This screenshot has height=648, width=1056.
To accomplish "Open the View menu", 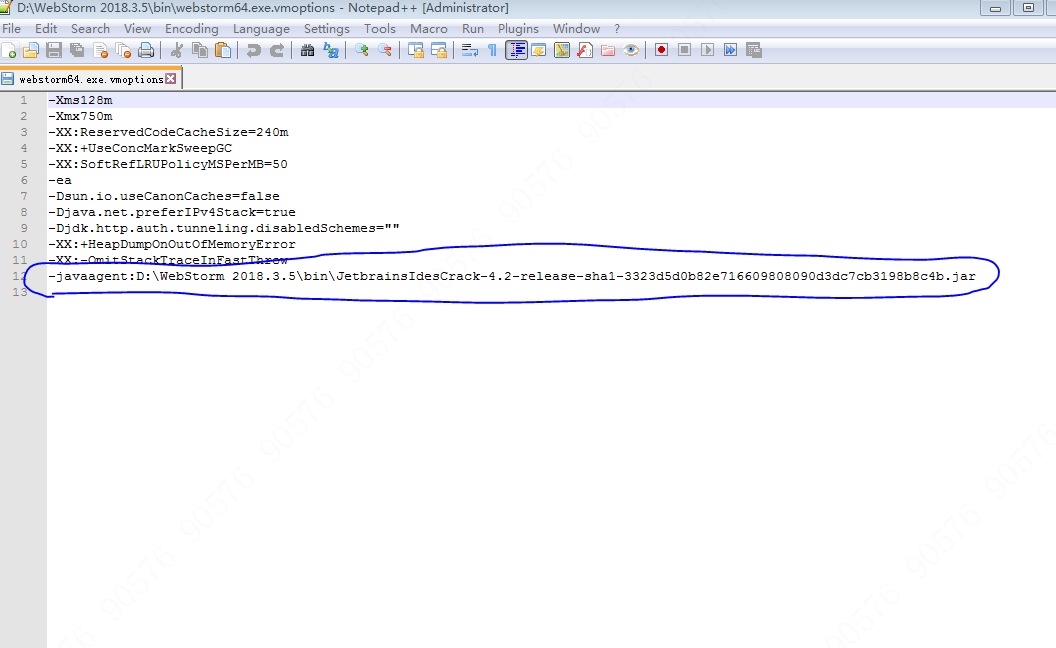I will coord(137,29).
